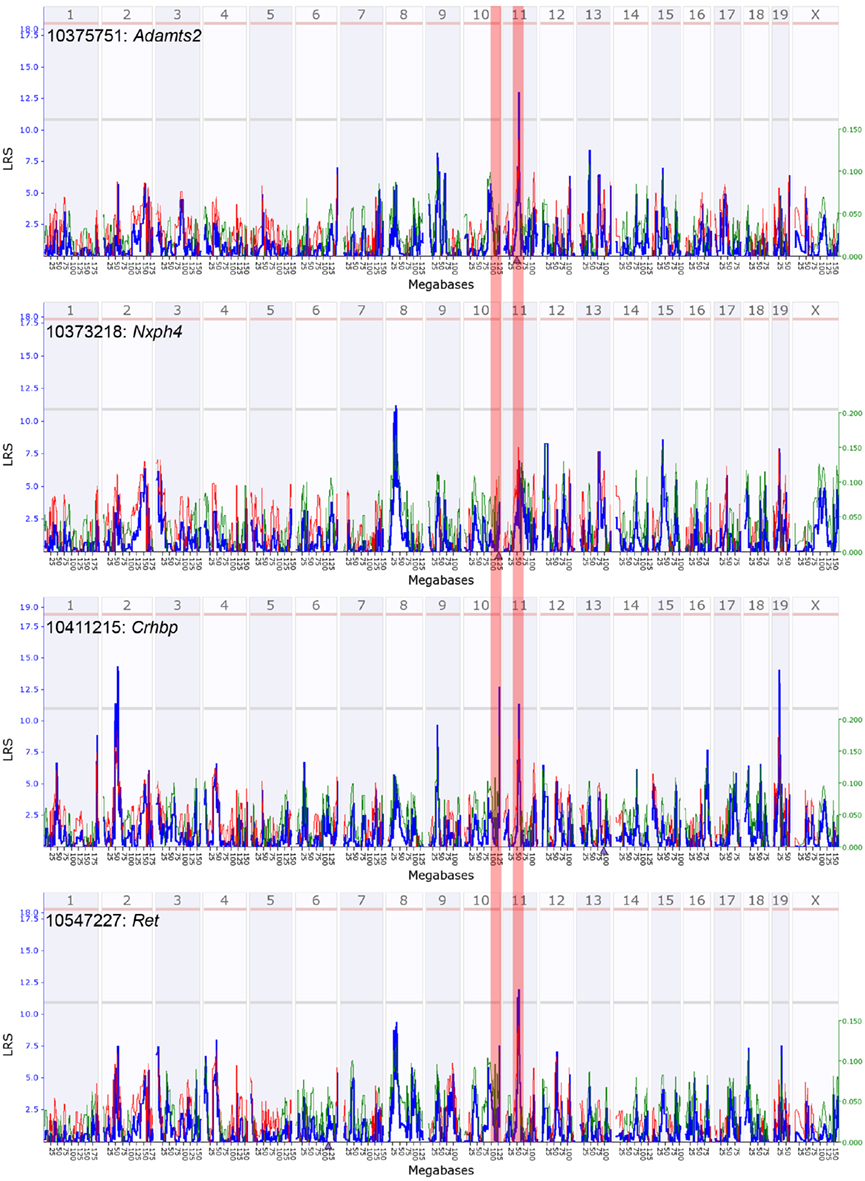Open chromosome 15 header in Nxph4 plot
Screen dimensions: 865x1181
click(x=665, y=310)
